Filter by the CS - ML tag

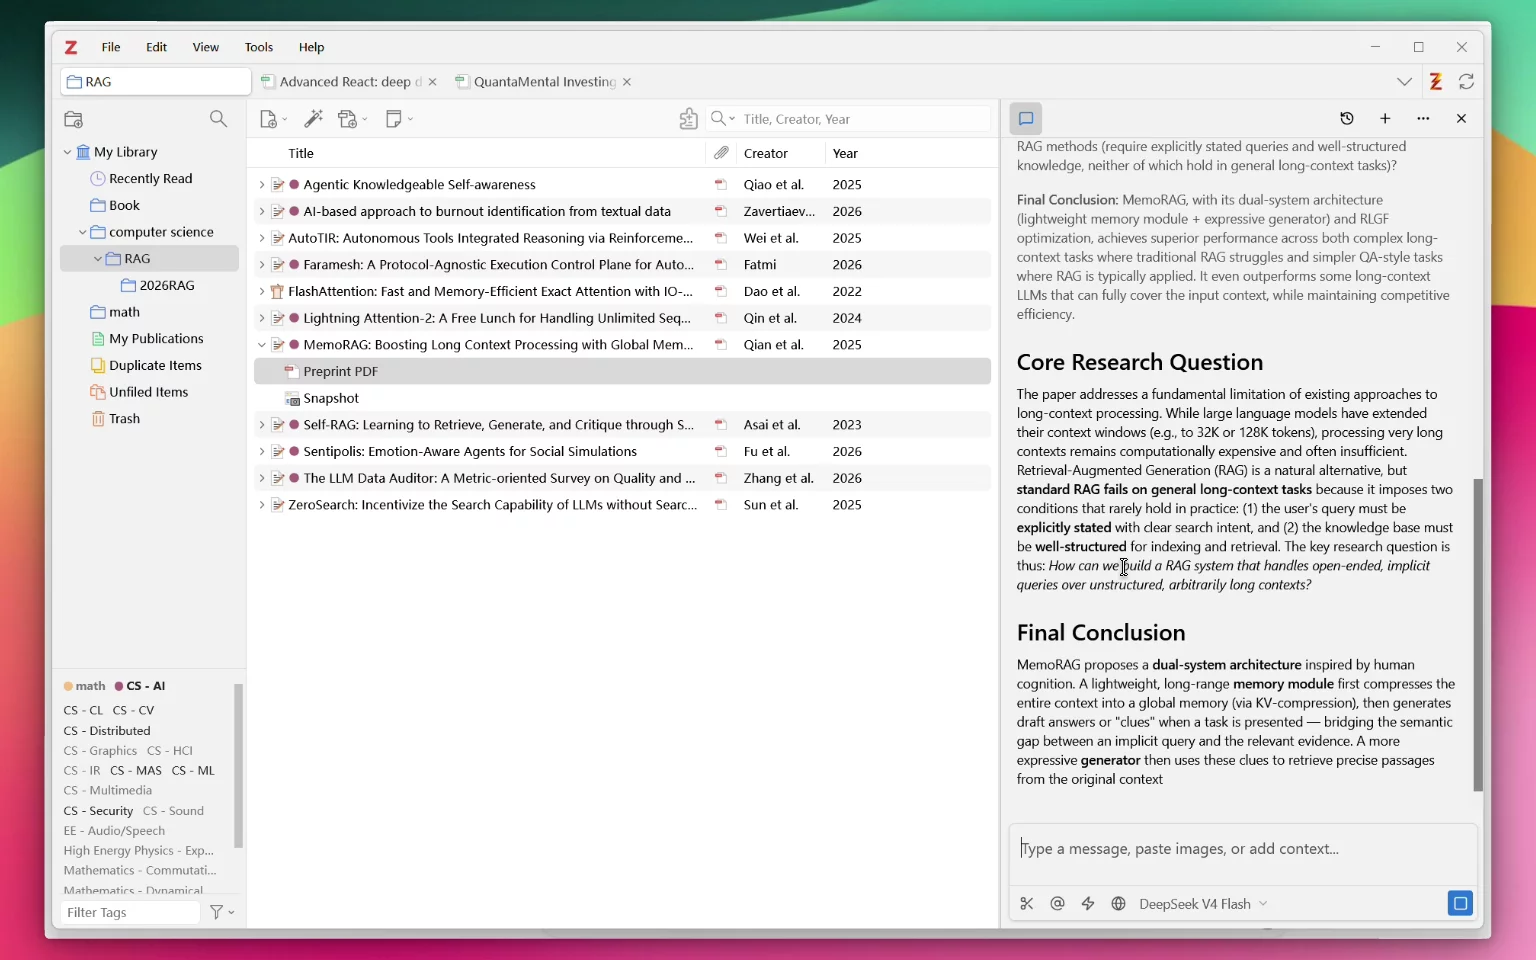(x=193, y=771)
